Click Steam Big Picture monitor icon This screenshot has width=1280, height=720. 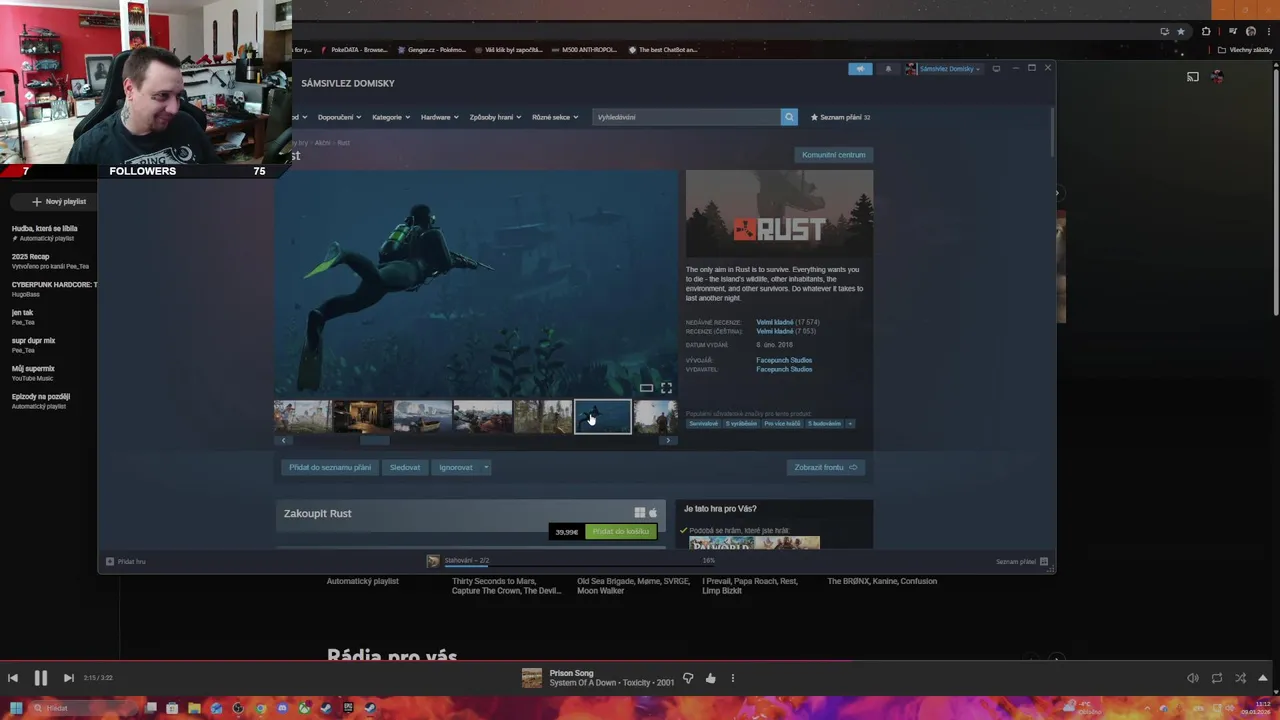(x=996, y=69)
